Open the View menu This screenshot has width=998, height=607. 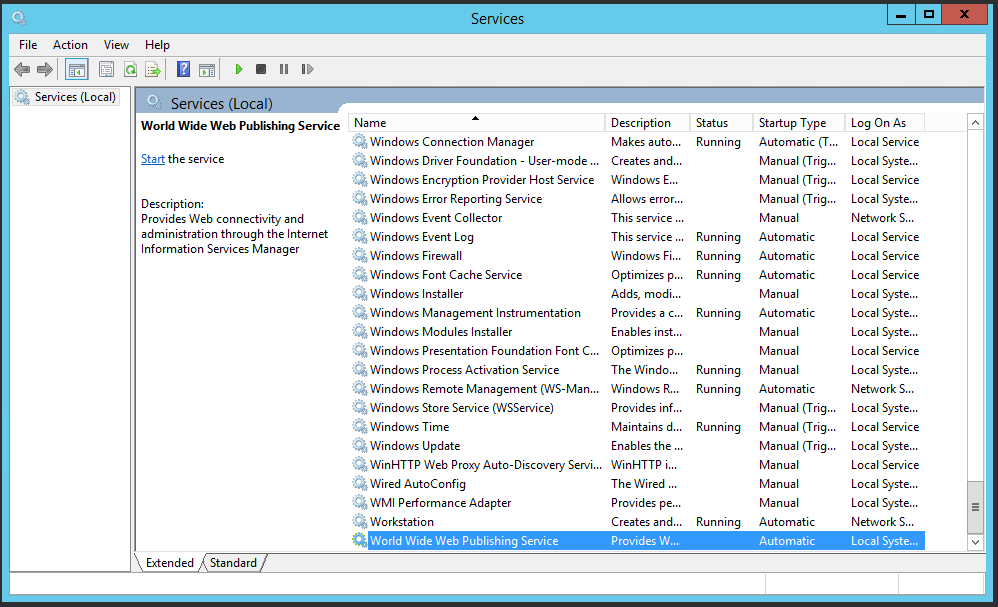[116, 45]
